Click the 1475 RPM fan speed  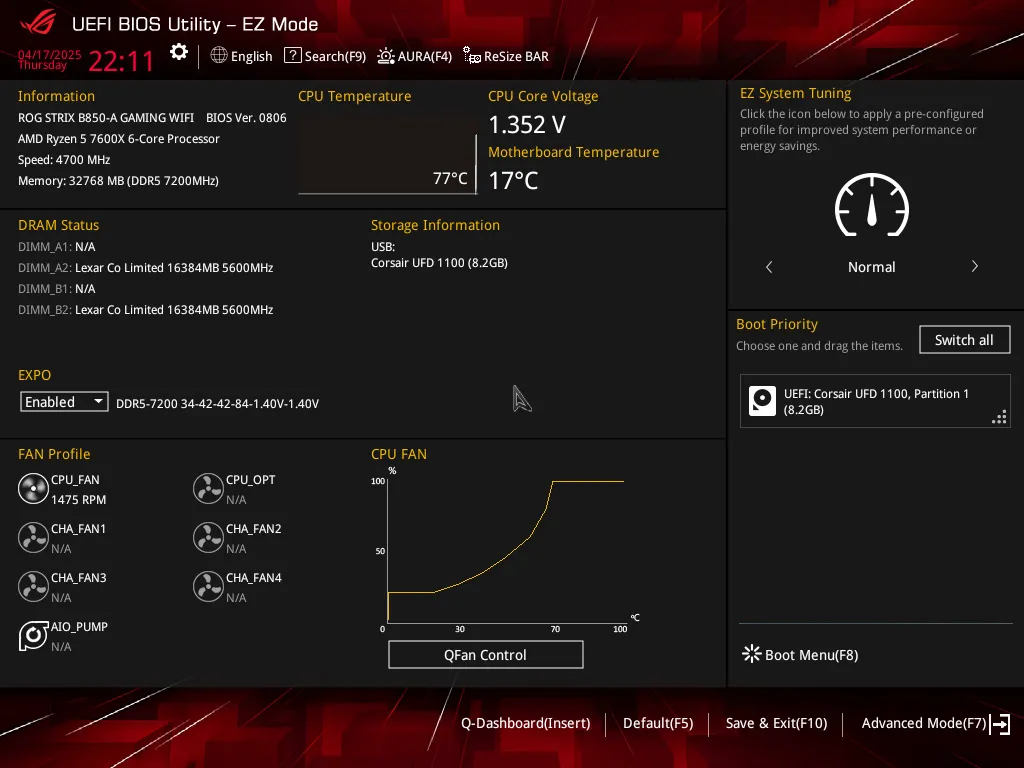(78, 500)
